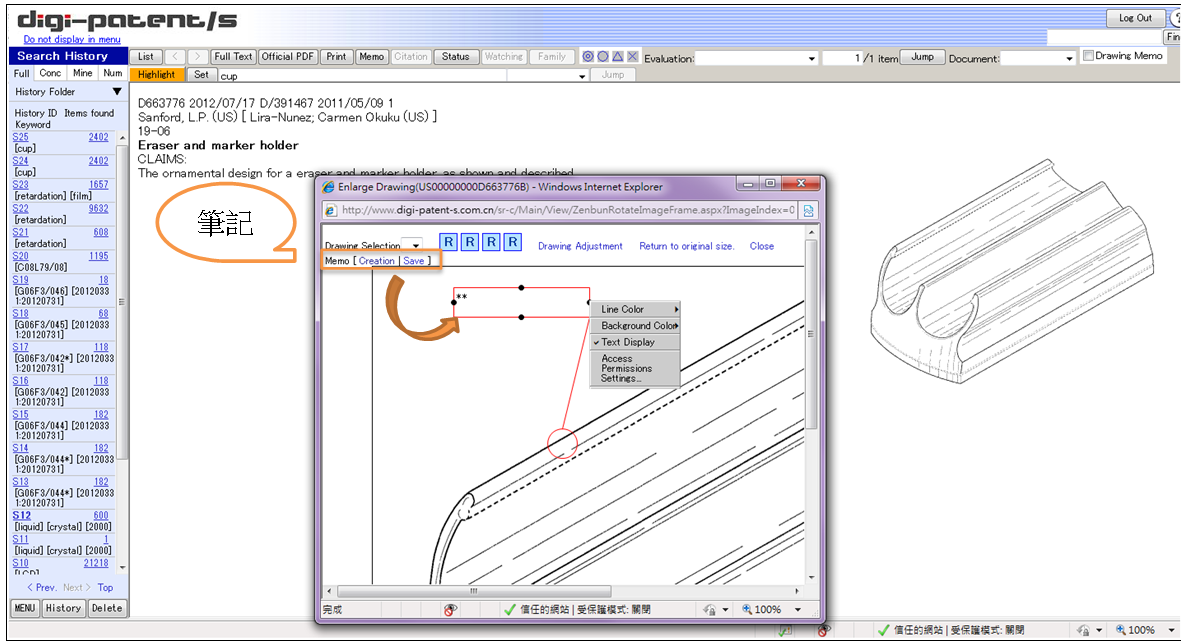Click the privacy icon in popup status bar
The height and width of the screenshot is (643, 1181).
(x=709, y=610)
